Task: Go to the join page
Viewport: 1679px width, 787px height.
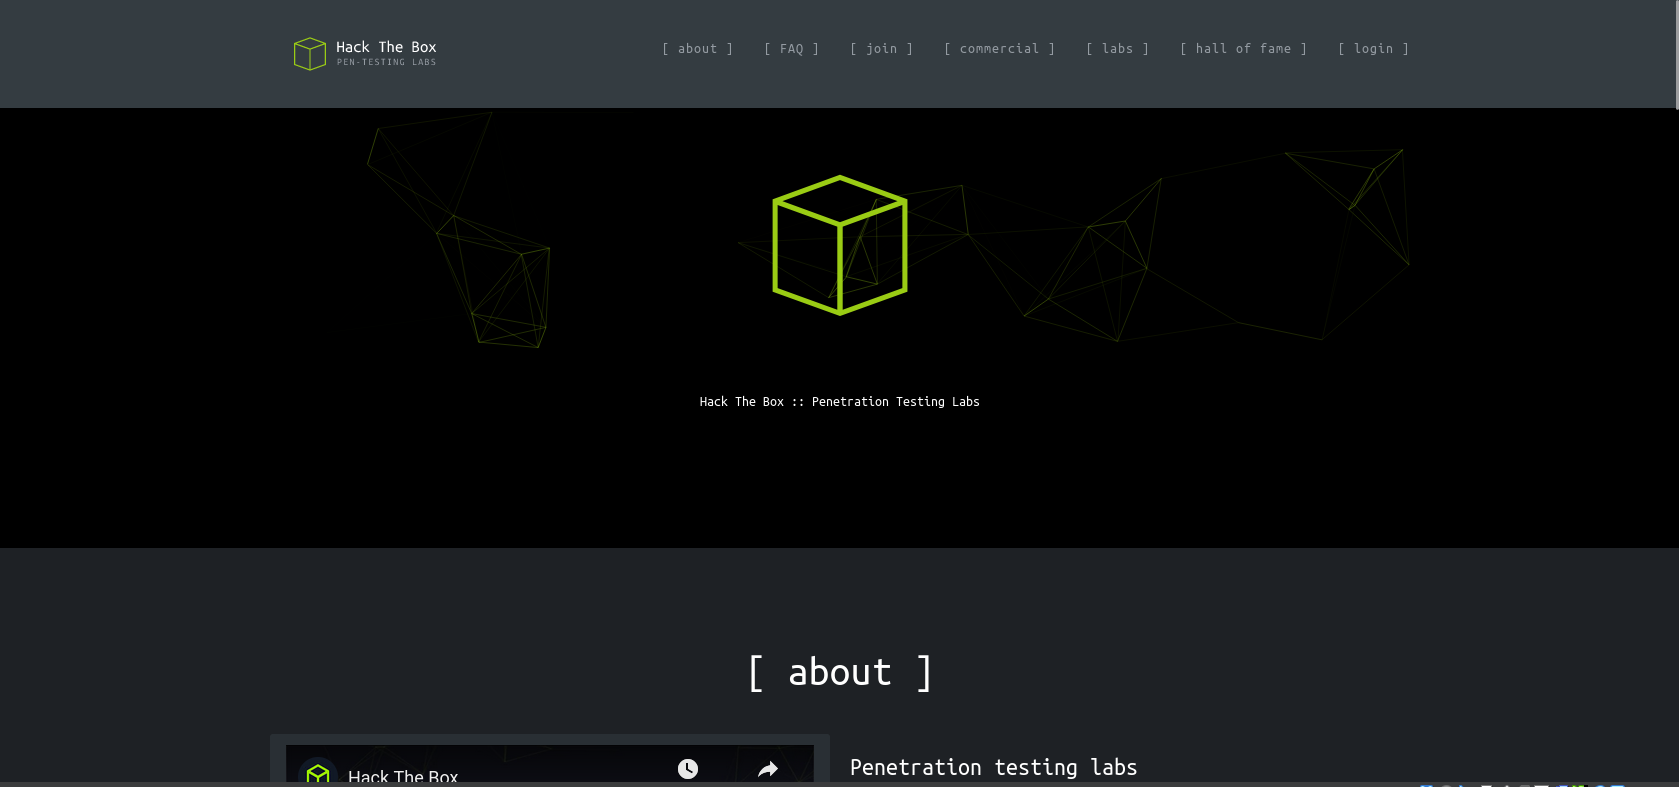Action: coord(881,49)
